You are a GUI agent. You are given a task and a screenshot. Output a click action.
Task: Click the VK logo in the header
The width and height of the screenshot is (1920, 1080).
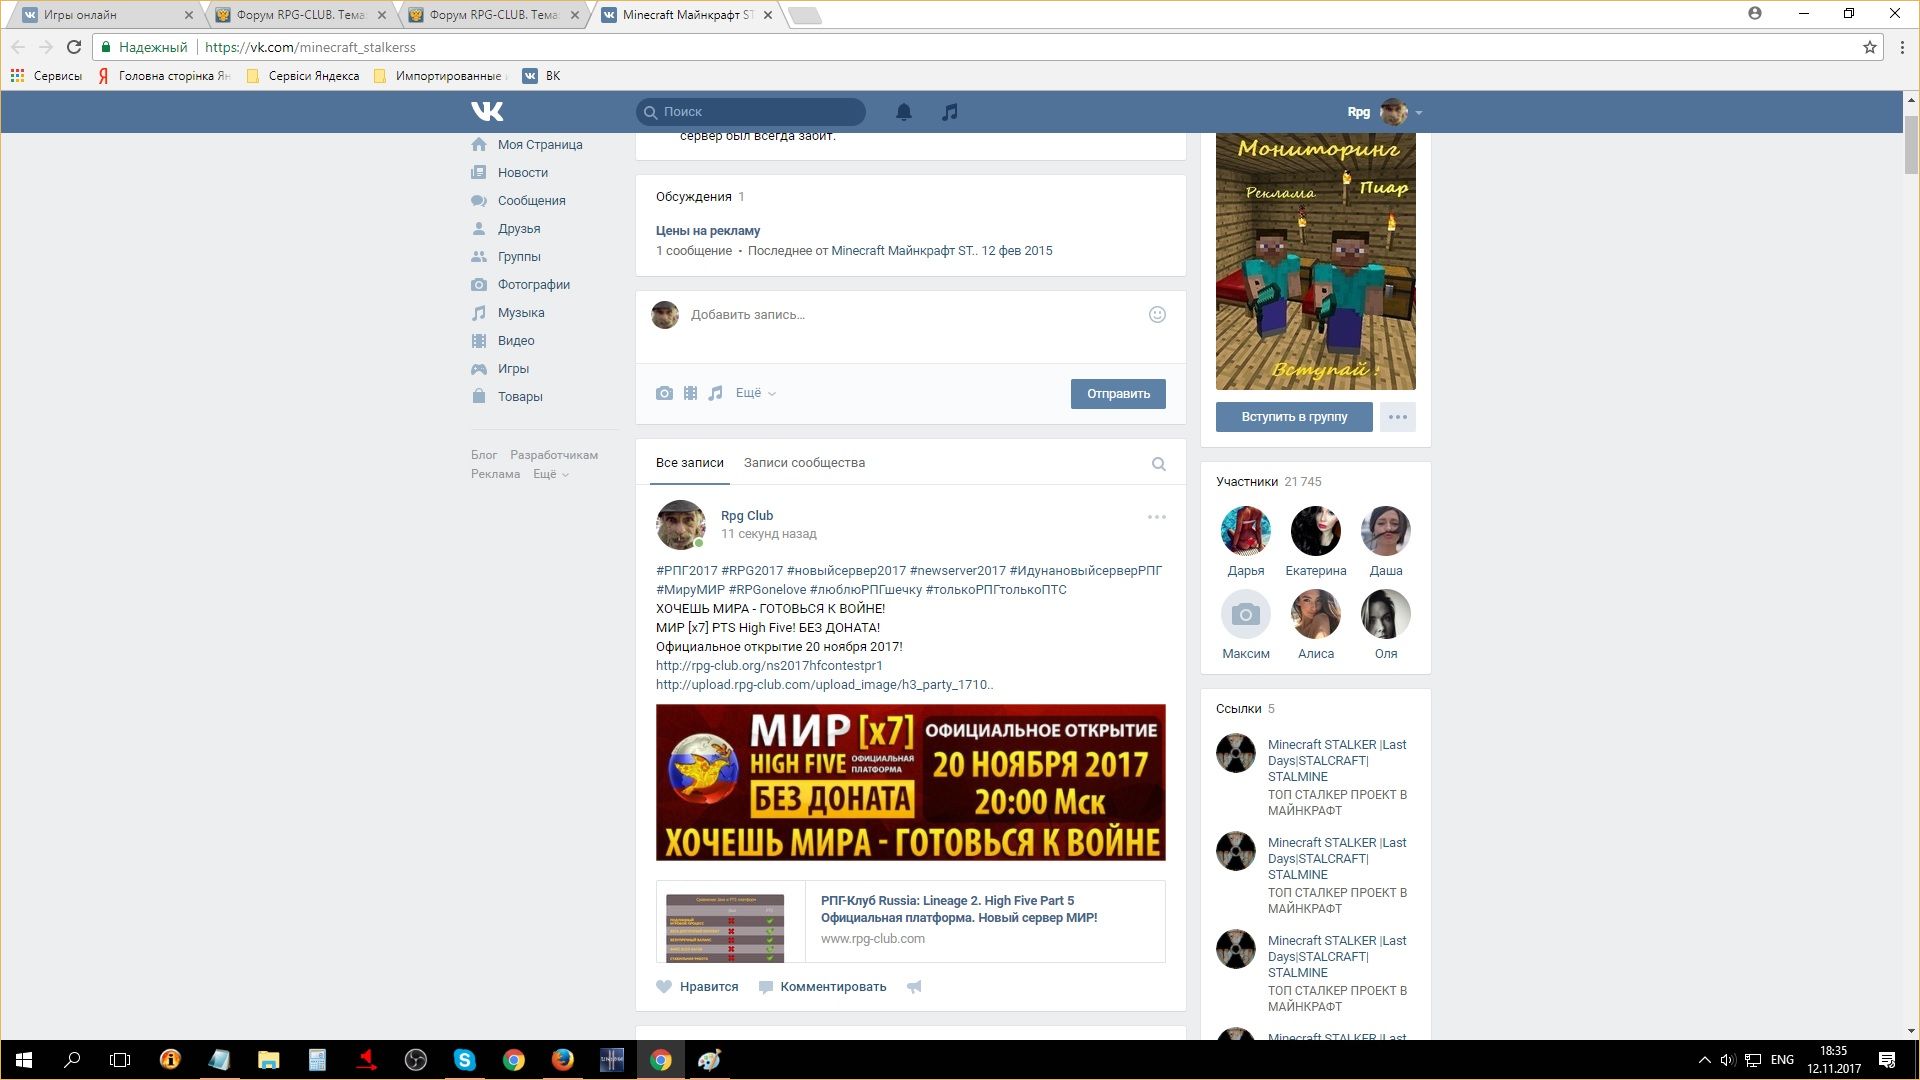click(487, 111)
